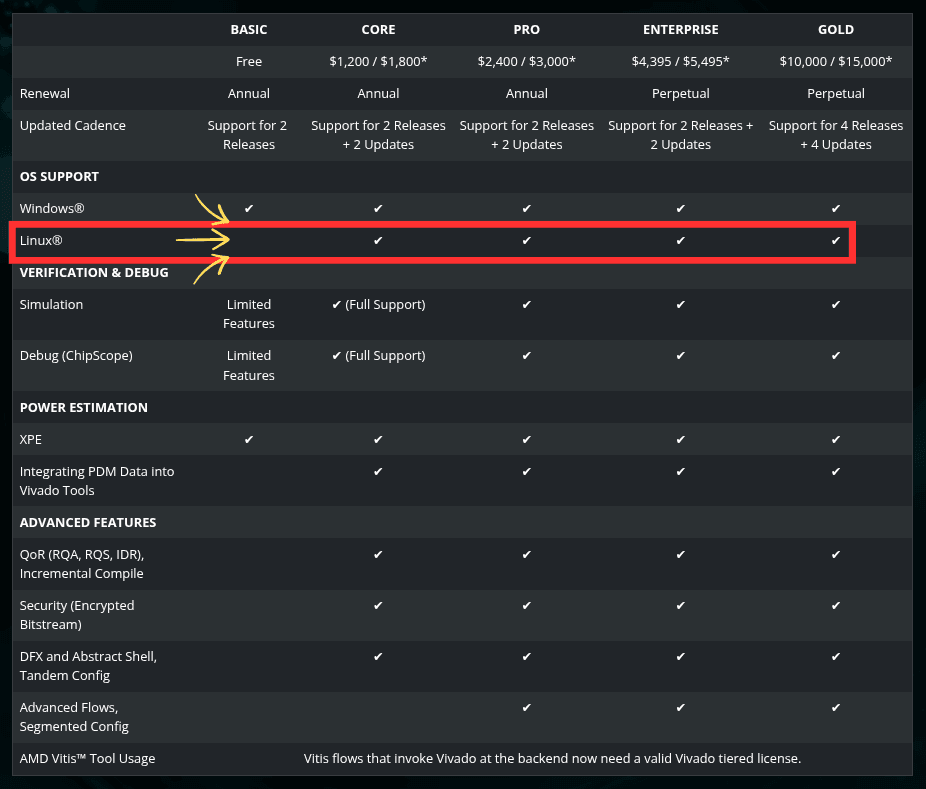Click 'QoR (RQA, RQS, IDR), Incremental Compile'

pos(81,564)
